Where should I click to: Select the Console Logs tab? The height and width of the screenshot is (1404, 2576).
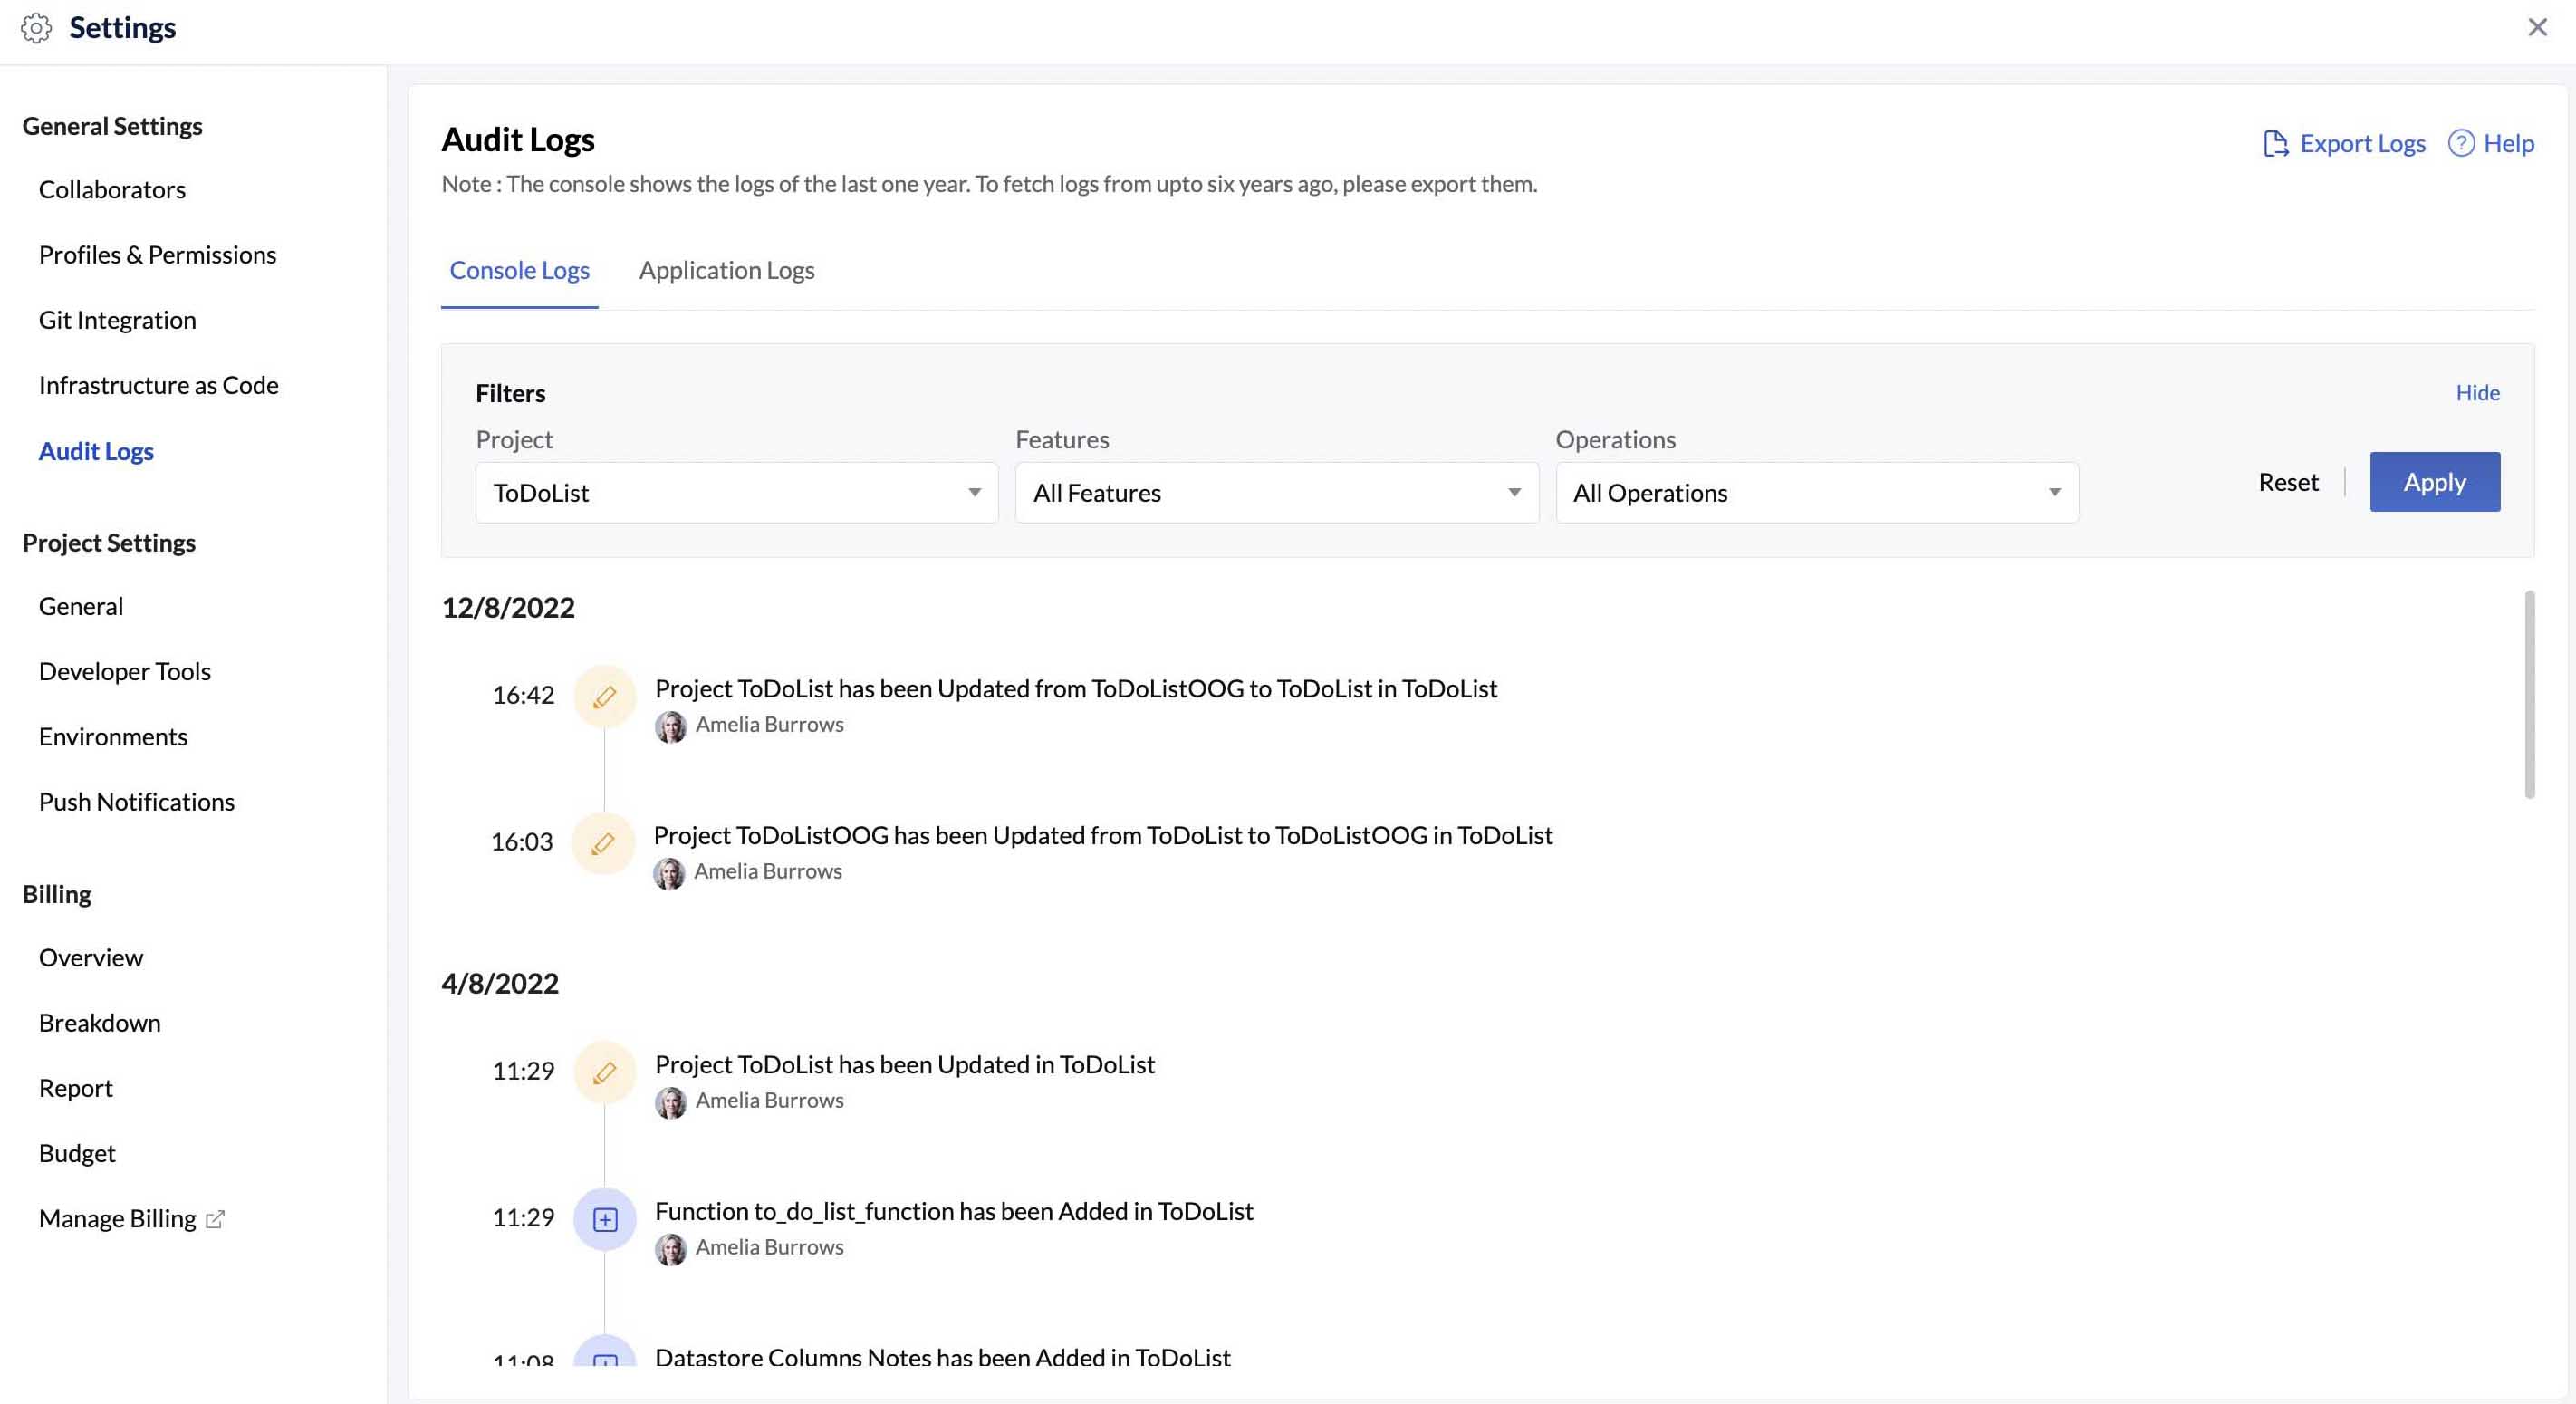point(519,270)
